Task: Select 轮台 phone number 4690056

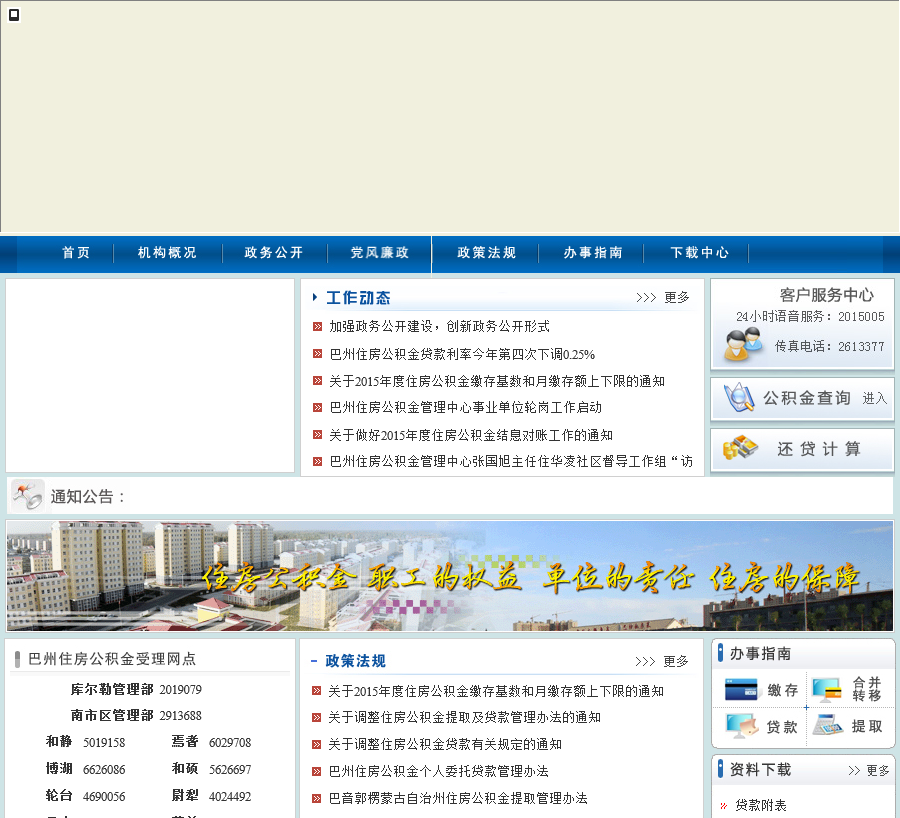Action: [104, 797]
